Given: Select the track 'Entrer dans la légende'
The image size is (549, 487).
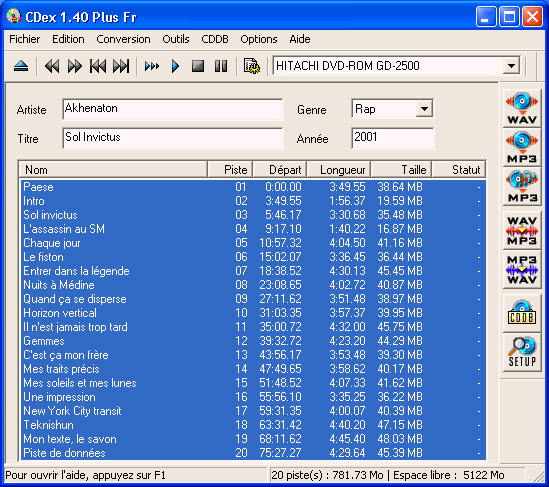Looking at the screenshot, I should pyautogui.click(x=253, y=271).
